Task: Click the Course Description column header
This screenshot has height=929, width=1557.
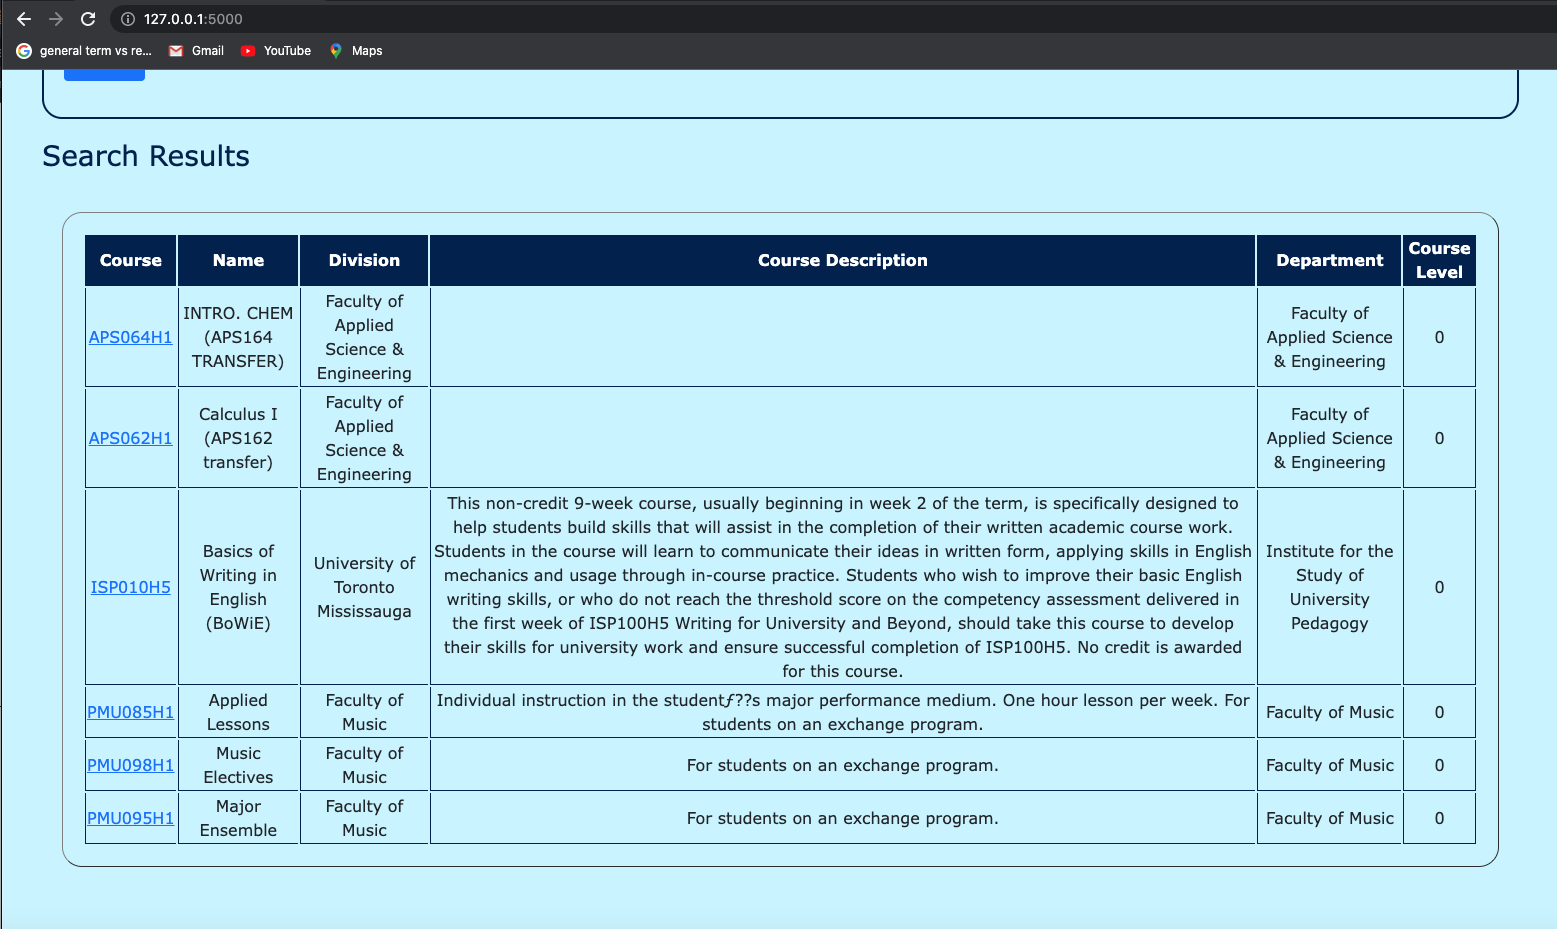Action: (842, 260)
